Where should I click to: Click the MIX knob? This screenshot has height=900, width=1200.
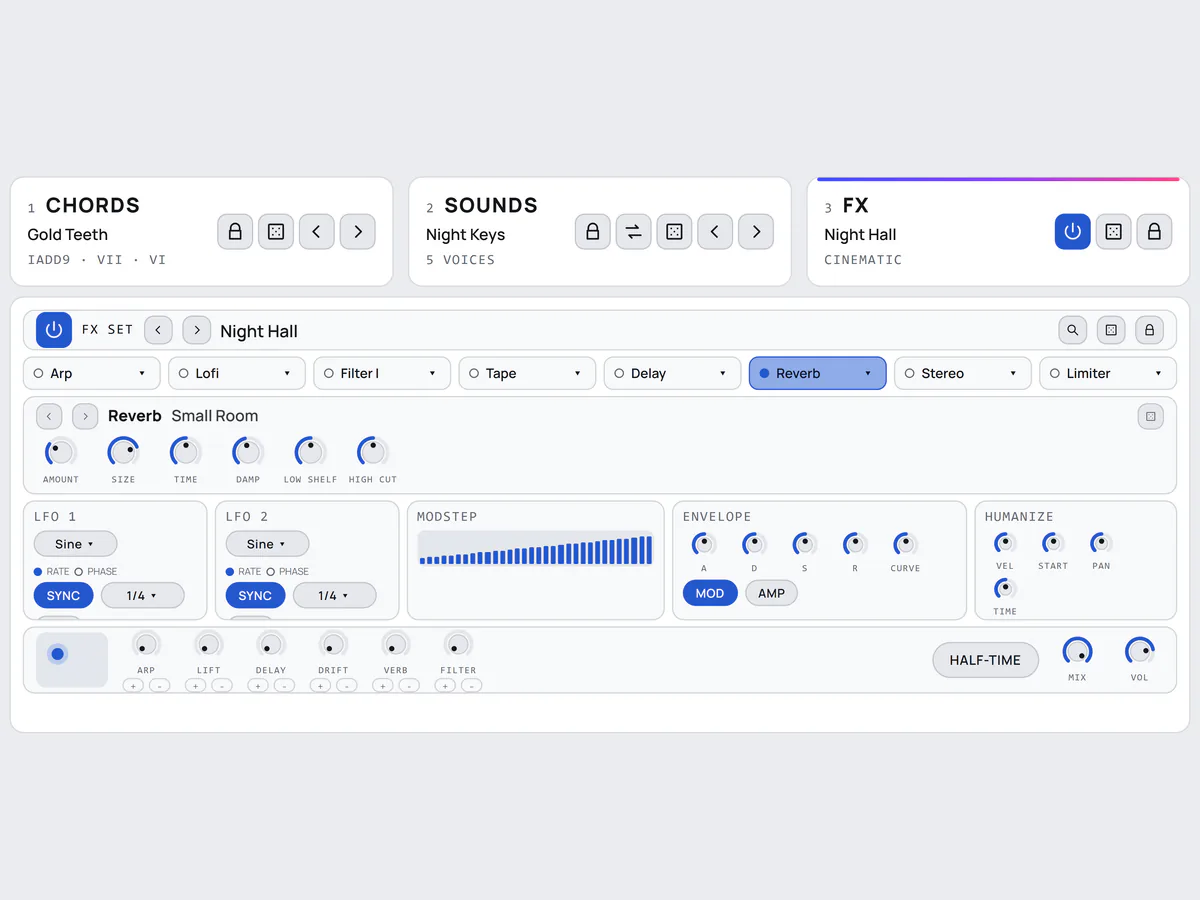click(1077, 652)
